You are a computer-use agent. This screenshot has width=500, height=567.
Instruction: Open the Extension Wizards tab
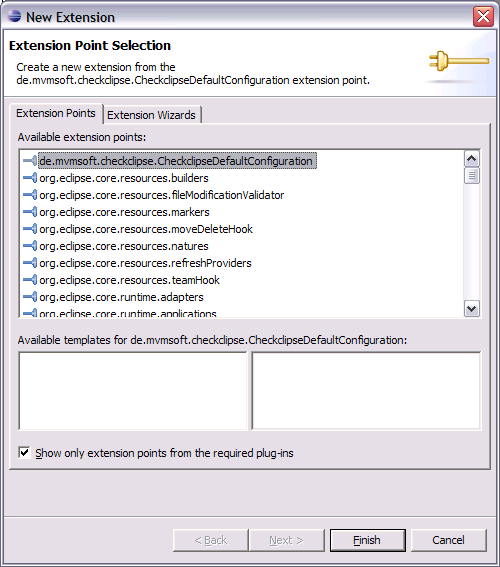[151, 115]
